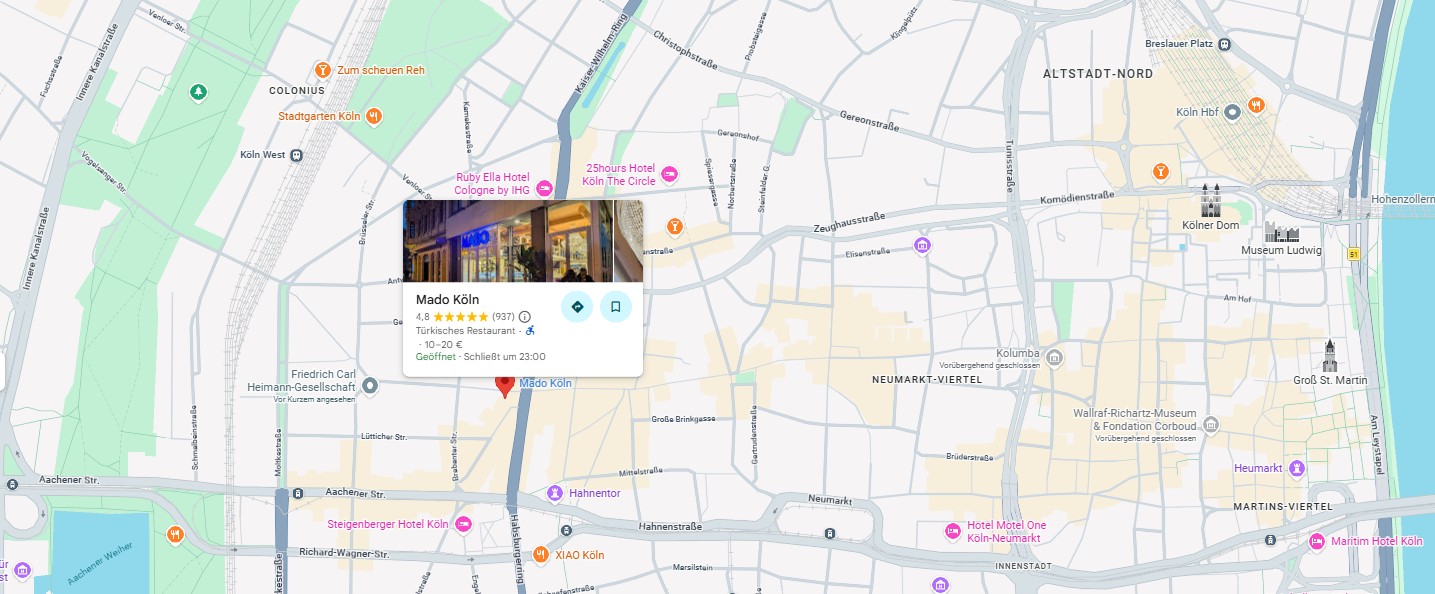The height and width of the screenshot is (594, 1435).
Task: Click the Groß St. Martin church icon
Action: pyautogui.click(x=1330, y=356)
